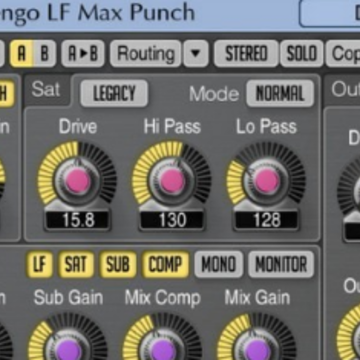The image size is (360, 360).
Task: Click the Mix Gain label
Action: pos(257,298)
